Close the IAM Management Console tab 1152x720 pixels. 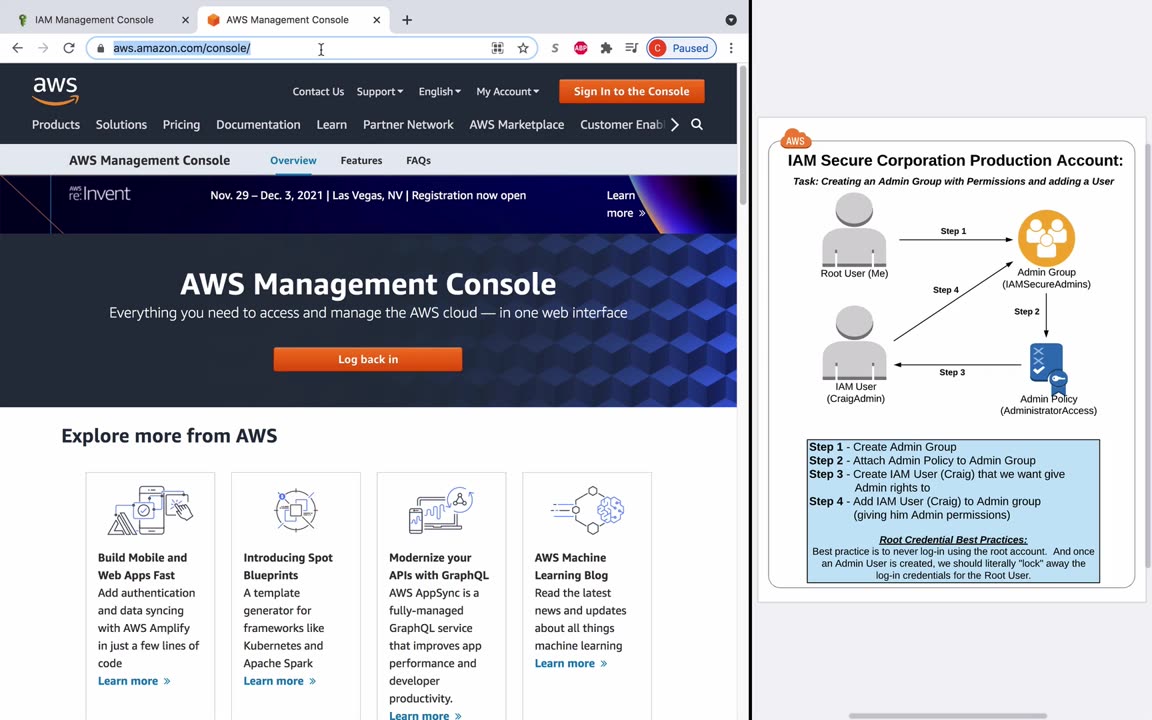click(x=185, y=20)
